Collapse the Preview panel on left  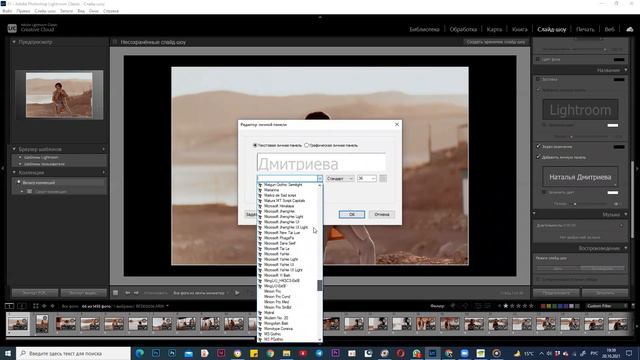click(x=14, y=42)
